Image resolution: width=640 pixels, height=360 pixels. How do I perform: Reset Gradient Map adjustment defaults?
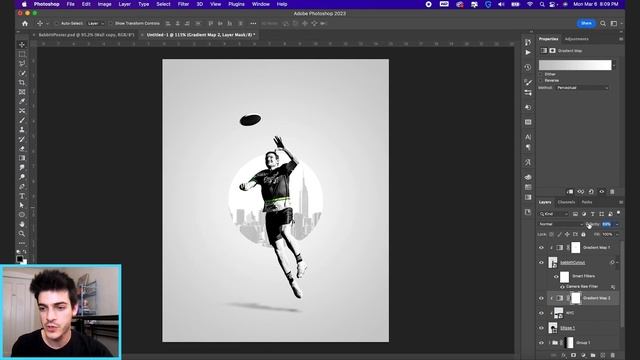pyautogui.click(x=591, y=191)
